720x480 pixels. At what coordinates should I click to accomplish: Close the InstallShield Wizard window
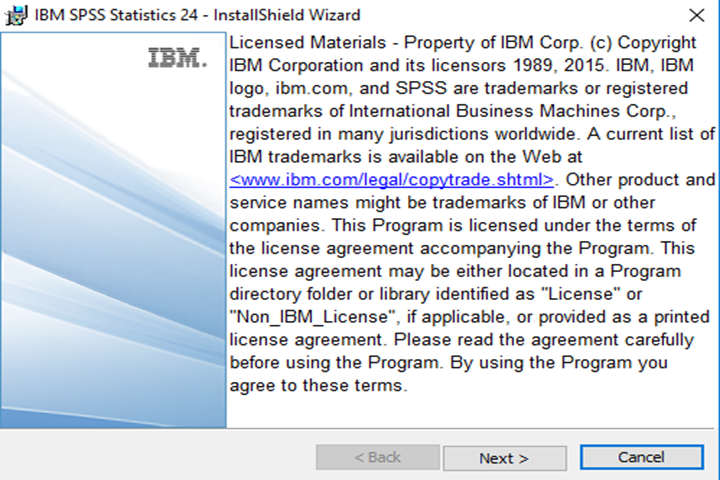point(697,15)
